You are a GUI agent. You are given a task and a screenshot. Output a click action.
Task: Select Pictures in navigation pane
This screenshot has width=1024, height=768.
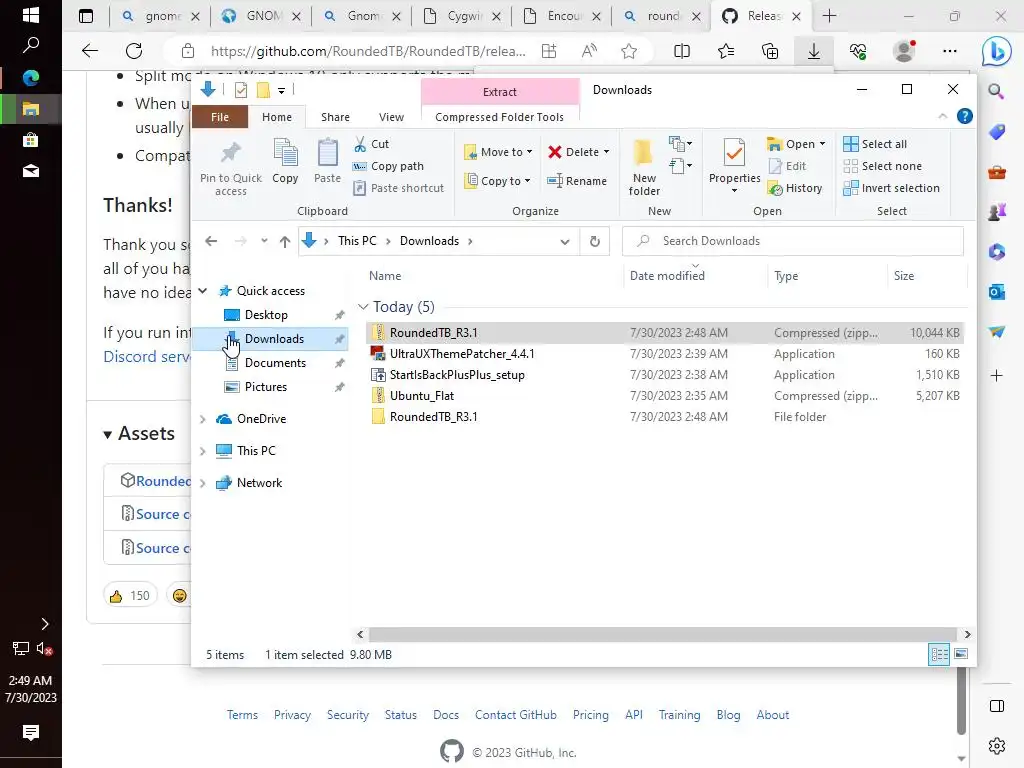[x=266, y=387]
